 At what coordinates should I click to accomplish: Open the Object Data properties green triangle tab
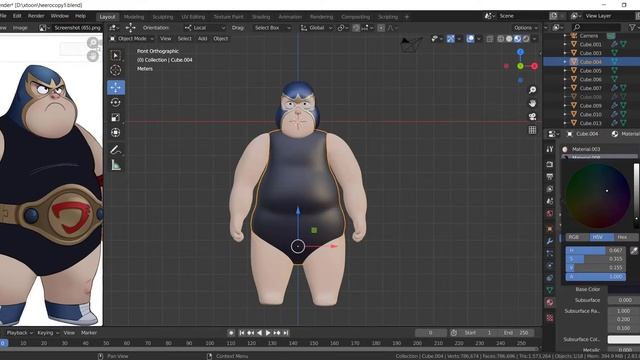pos(550,290)
